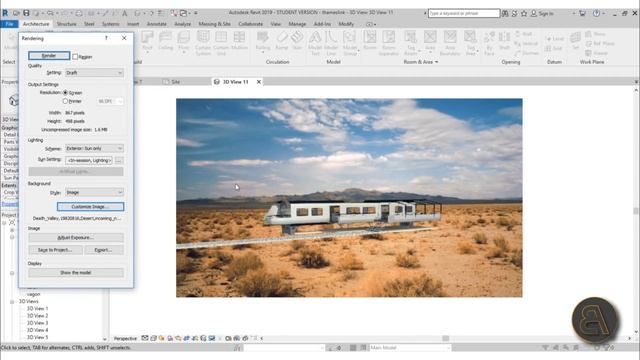Click the Render button
640x360 pixels.
[x=49, y=56]
